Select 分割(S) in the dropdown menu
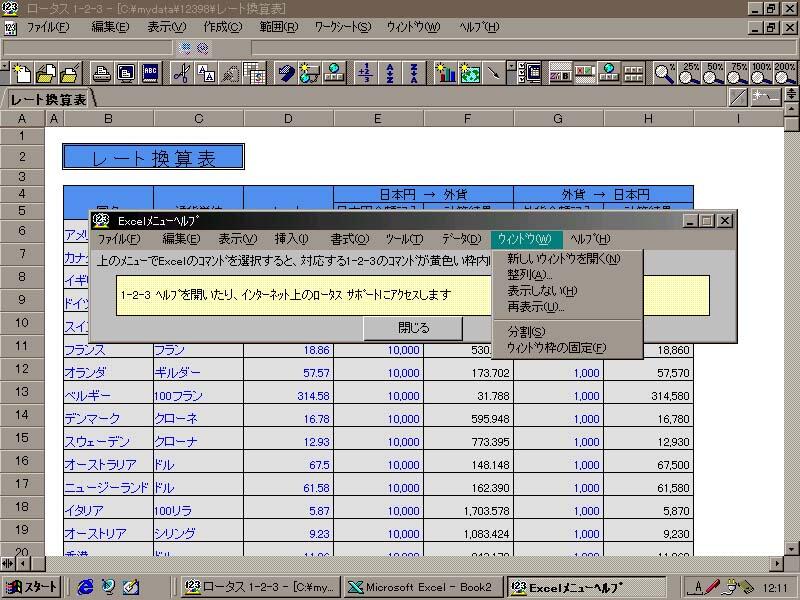The width and height of the screenshot is (800, 600). (x=526, y=332)
